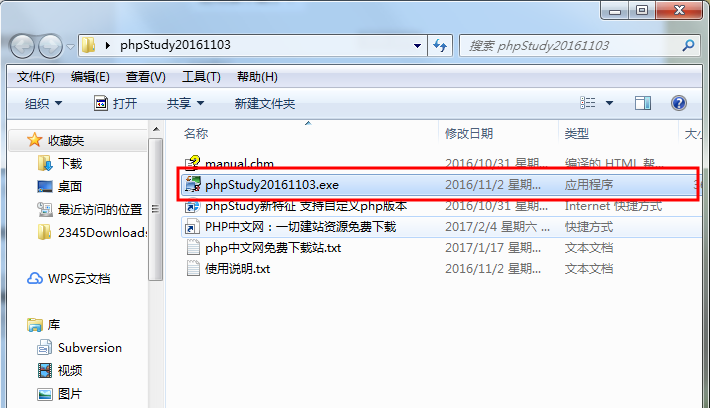Click the sidebar scrollbar up arrow
This screenshot has height=408, width=710.
pos(156,130)
